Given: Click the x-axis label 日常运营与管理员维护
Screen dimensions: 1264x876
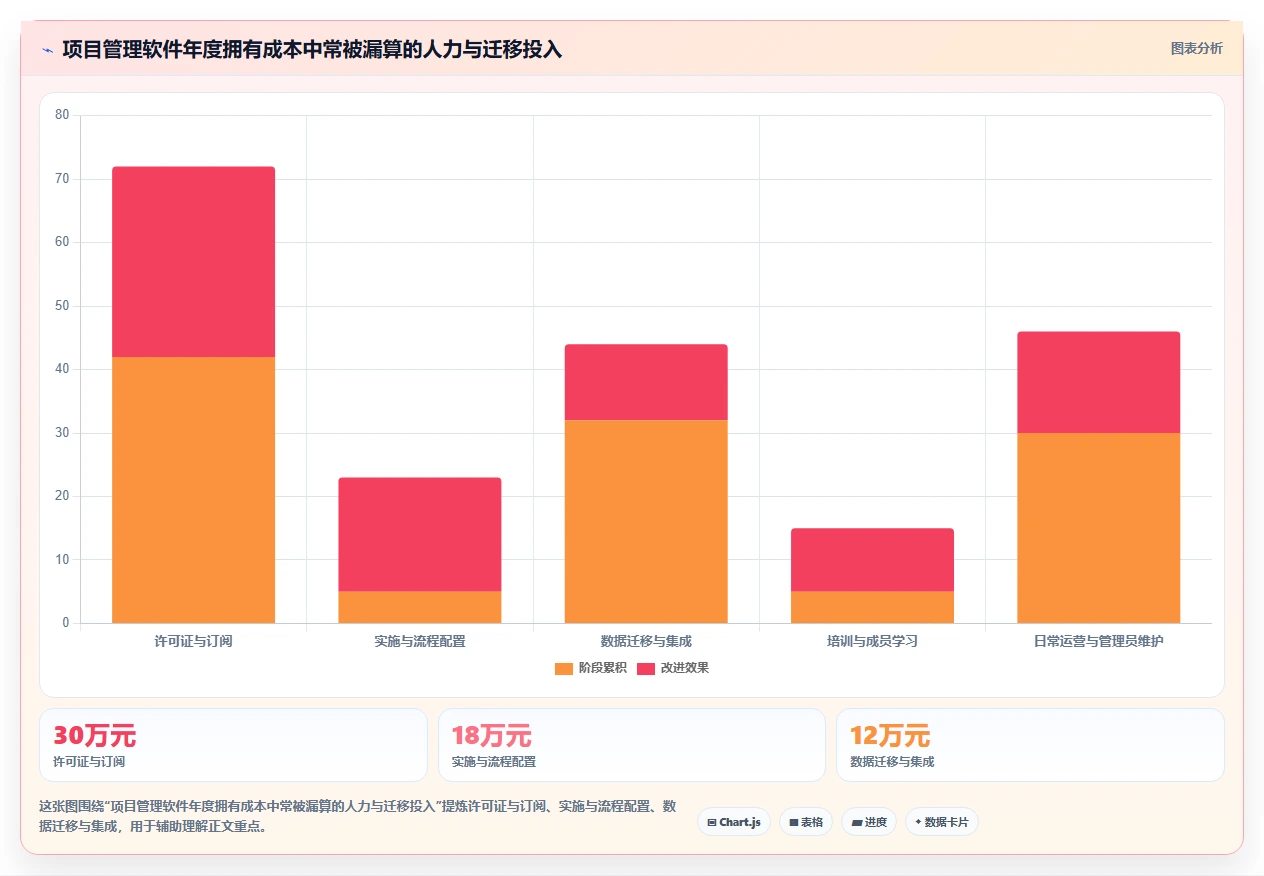Looking at the screenshot, I should coord(1099,641).
